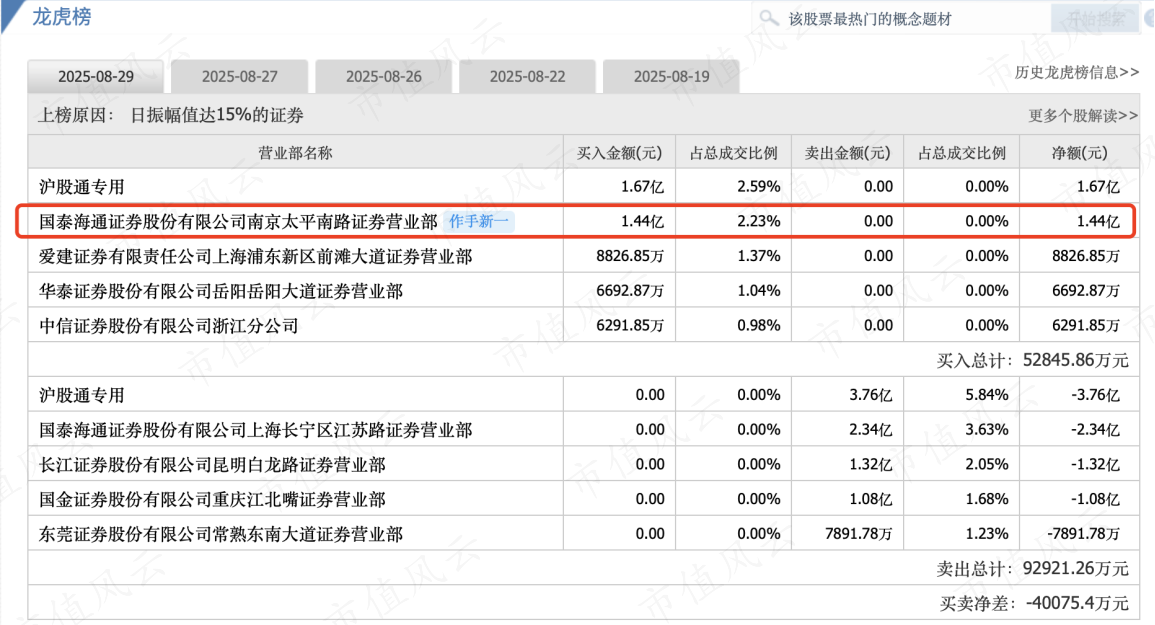
Task: Select the 2025-08-26 date tab
Action: tap(384, 77)
